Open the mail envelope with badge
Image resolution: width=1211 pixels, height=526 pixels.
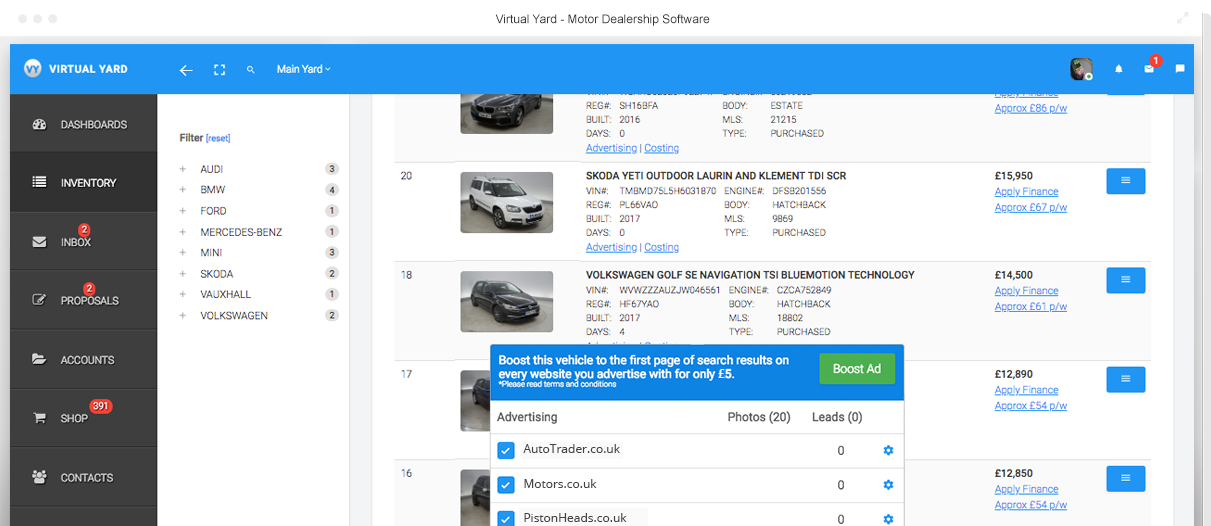coord(1149,69)
